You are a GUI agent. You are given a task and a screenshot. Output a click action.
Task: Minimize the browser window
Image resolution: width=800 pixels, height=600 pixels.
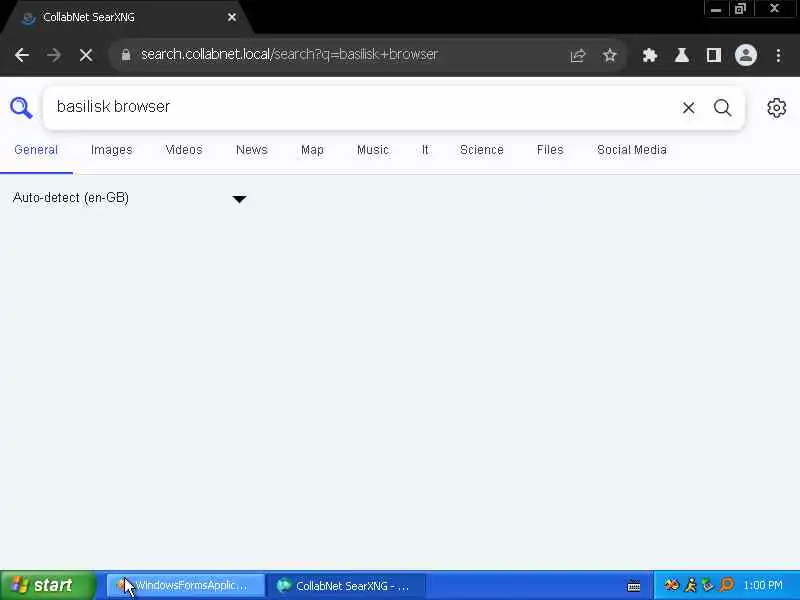click(716, 9)
